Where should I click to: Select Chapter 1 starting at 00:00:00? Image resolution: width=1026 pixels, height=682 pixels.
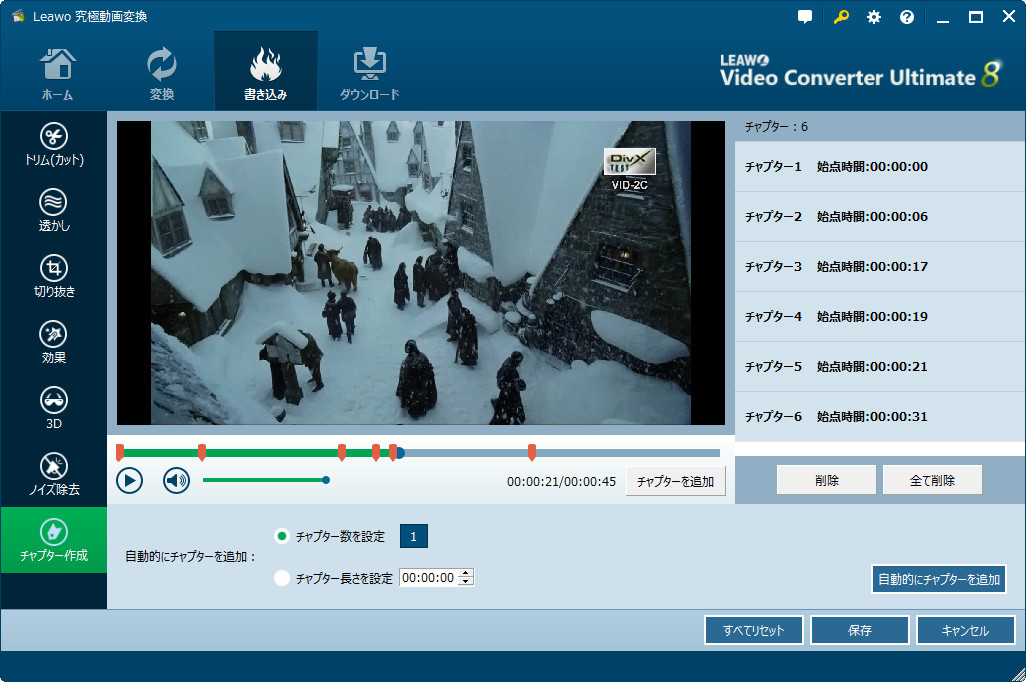pos(880,166)
